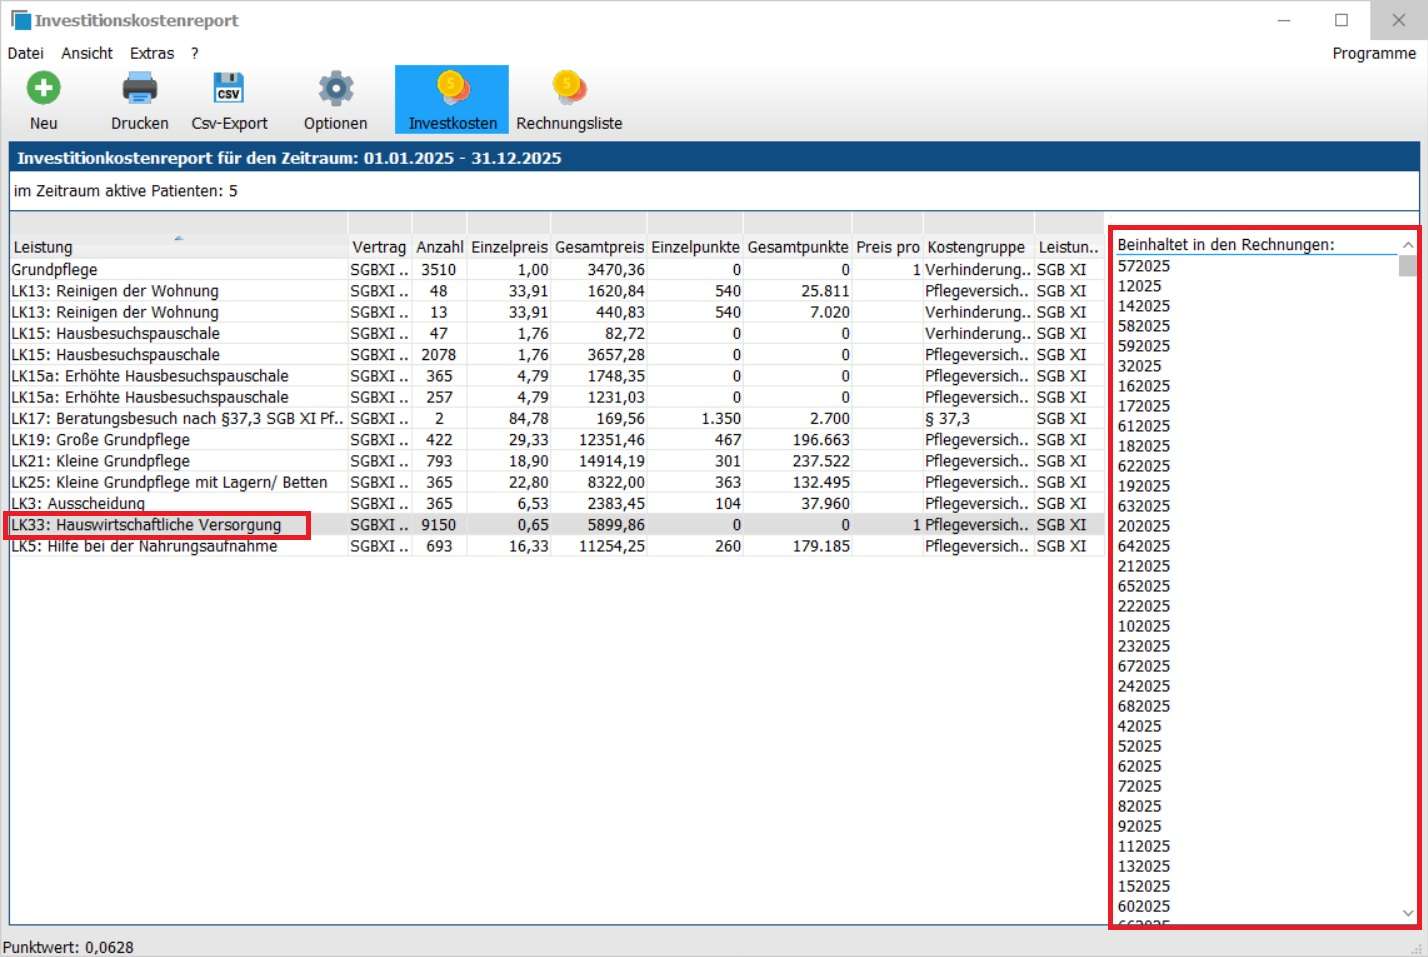This screenshot has height=957, width=1428.
Task: Open the Extras menu
Action: tap(152, 53)
